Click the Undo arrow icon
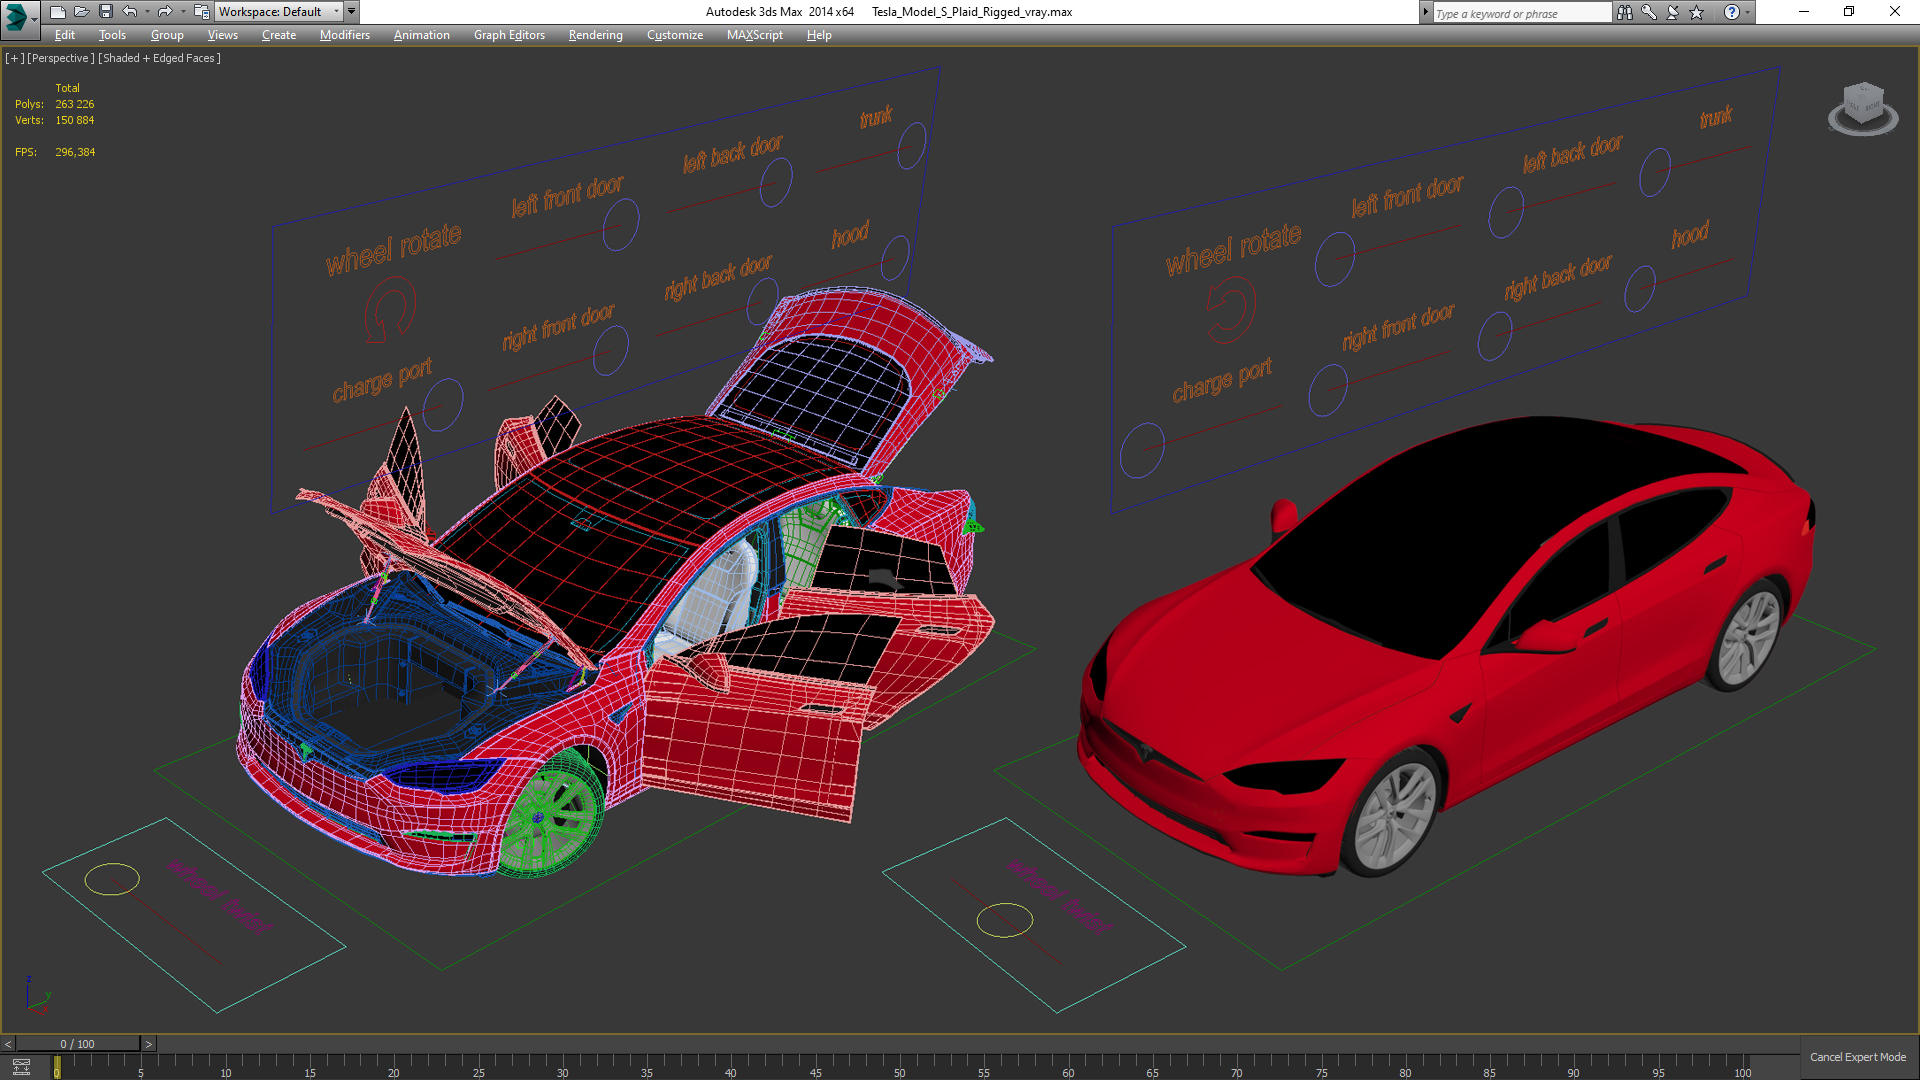1920x1080 pixels. pos(129,12)
